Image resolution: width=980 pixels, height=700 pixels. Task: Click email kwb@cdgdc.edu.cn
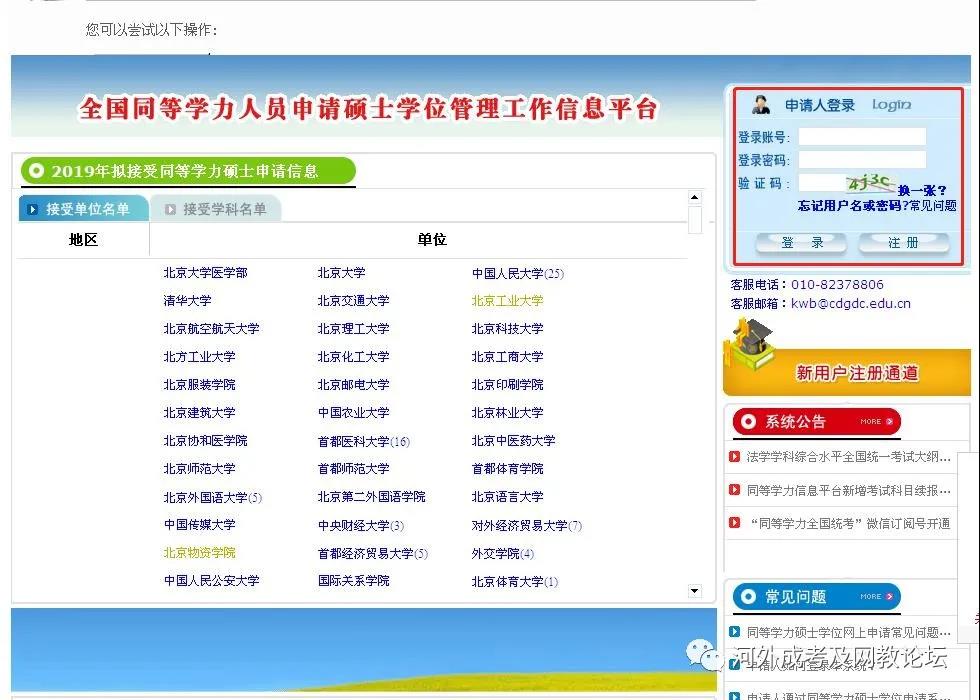tap(851, 304)
